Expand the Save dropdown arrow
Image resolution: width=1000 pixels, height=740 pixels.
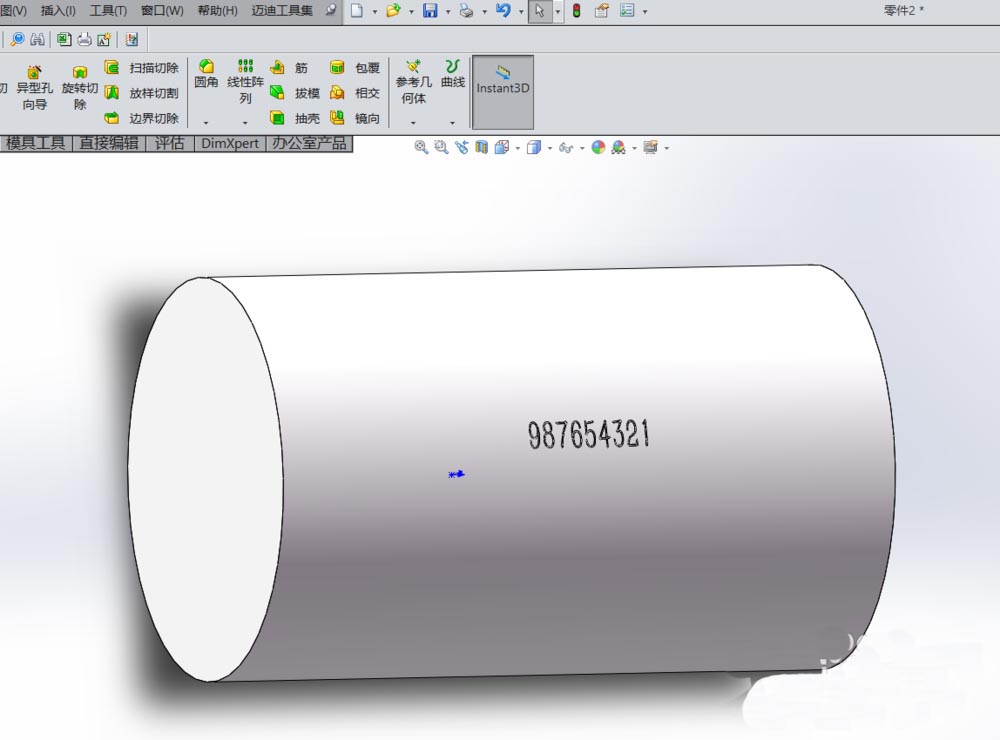[448, 11]
